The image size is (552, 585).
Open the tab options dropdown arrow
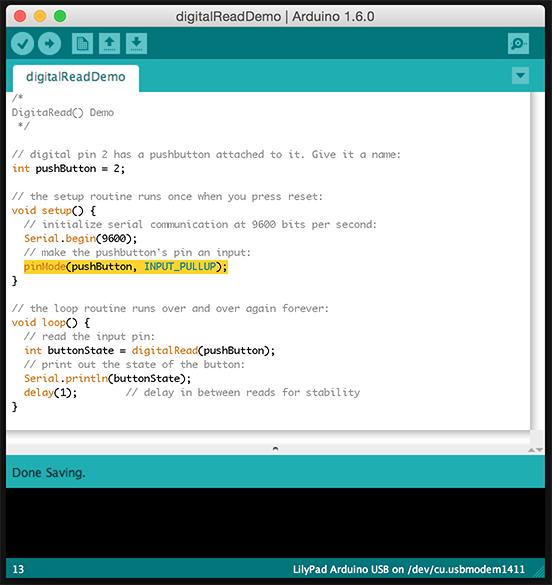pos(520,76)
